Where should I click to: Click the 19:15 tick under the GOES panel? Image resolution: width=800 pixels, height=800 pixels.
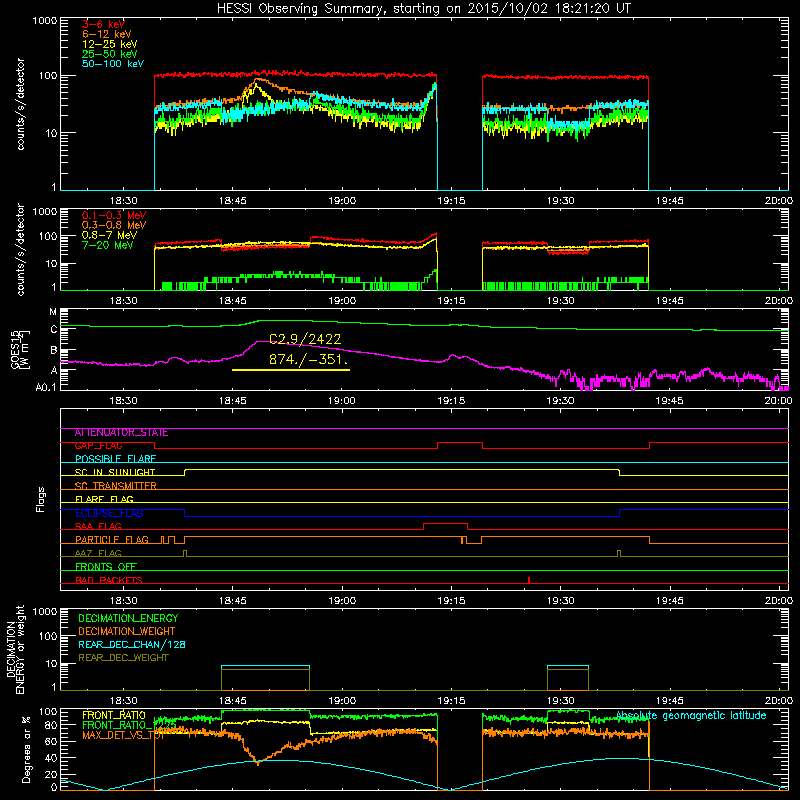(x=451, y=401)
